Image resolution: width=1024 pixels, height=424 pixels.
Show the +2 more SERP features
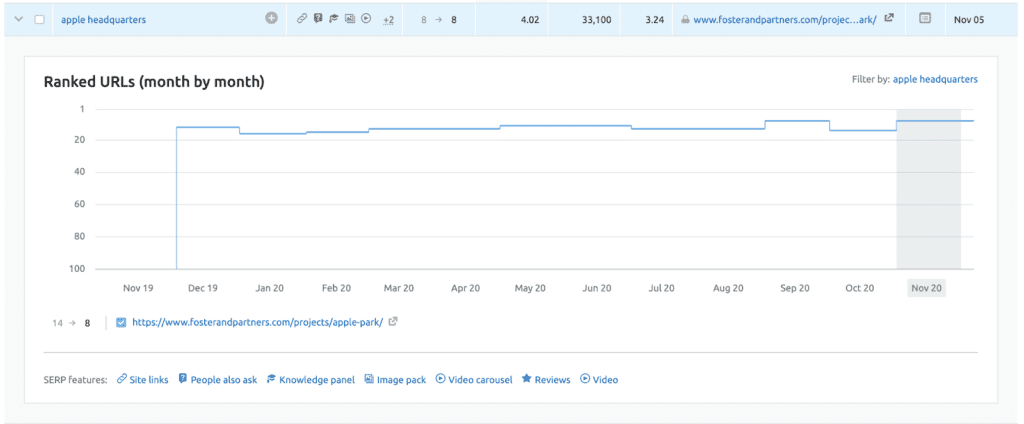(388, 20)
